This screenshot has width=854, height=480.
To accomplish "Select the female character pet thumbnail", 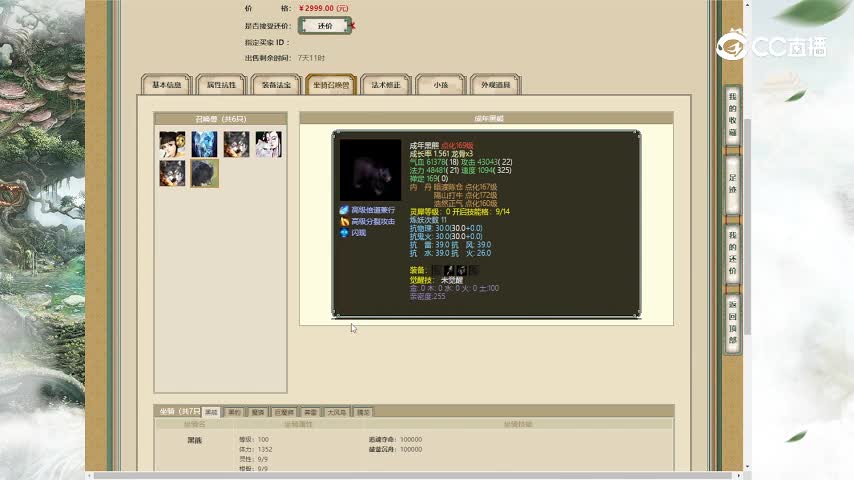I will 172,144.
